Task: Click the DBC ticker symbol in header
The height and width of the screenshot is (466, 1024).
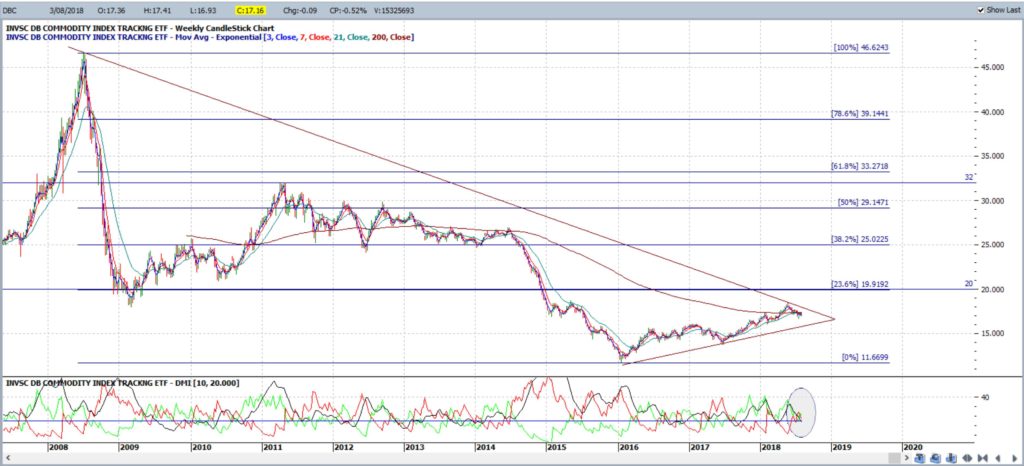Action: 12,11
